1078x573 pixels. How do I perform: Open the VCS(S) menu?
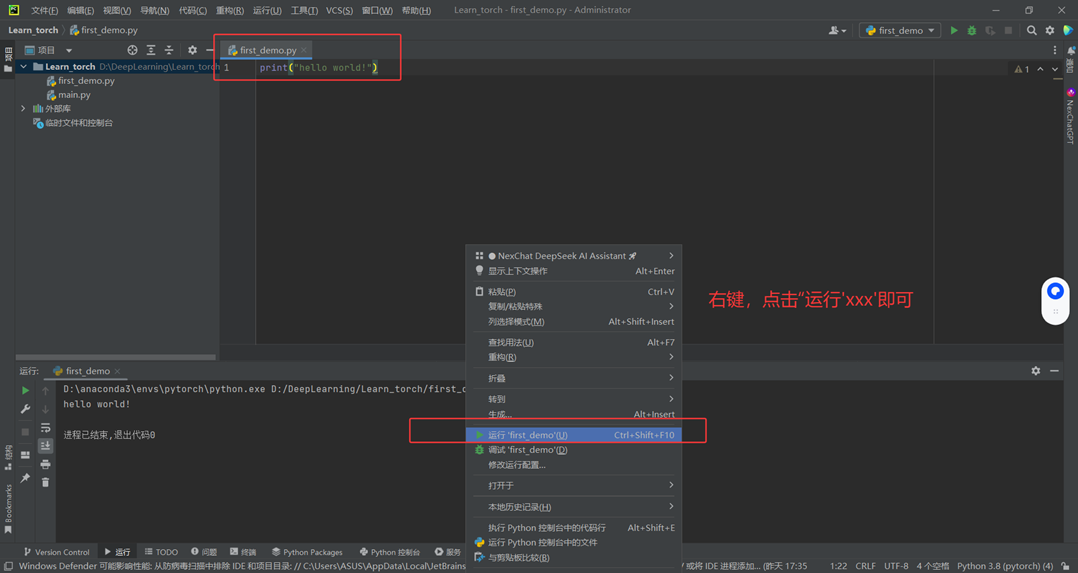pyautogui.click(x=339, y=10)
